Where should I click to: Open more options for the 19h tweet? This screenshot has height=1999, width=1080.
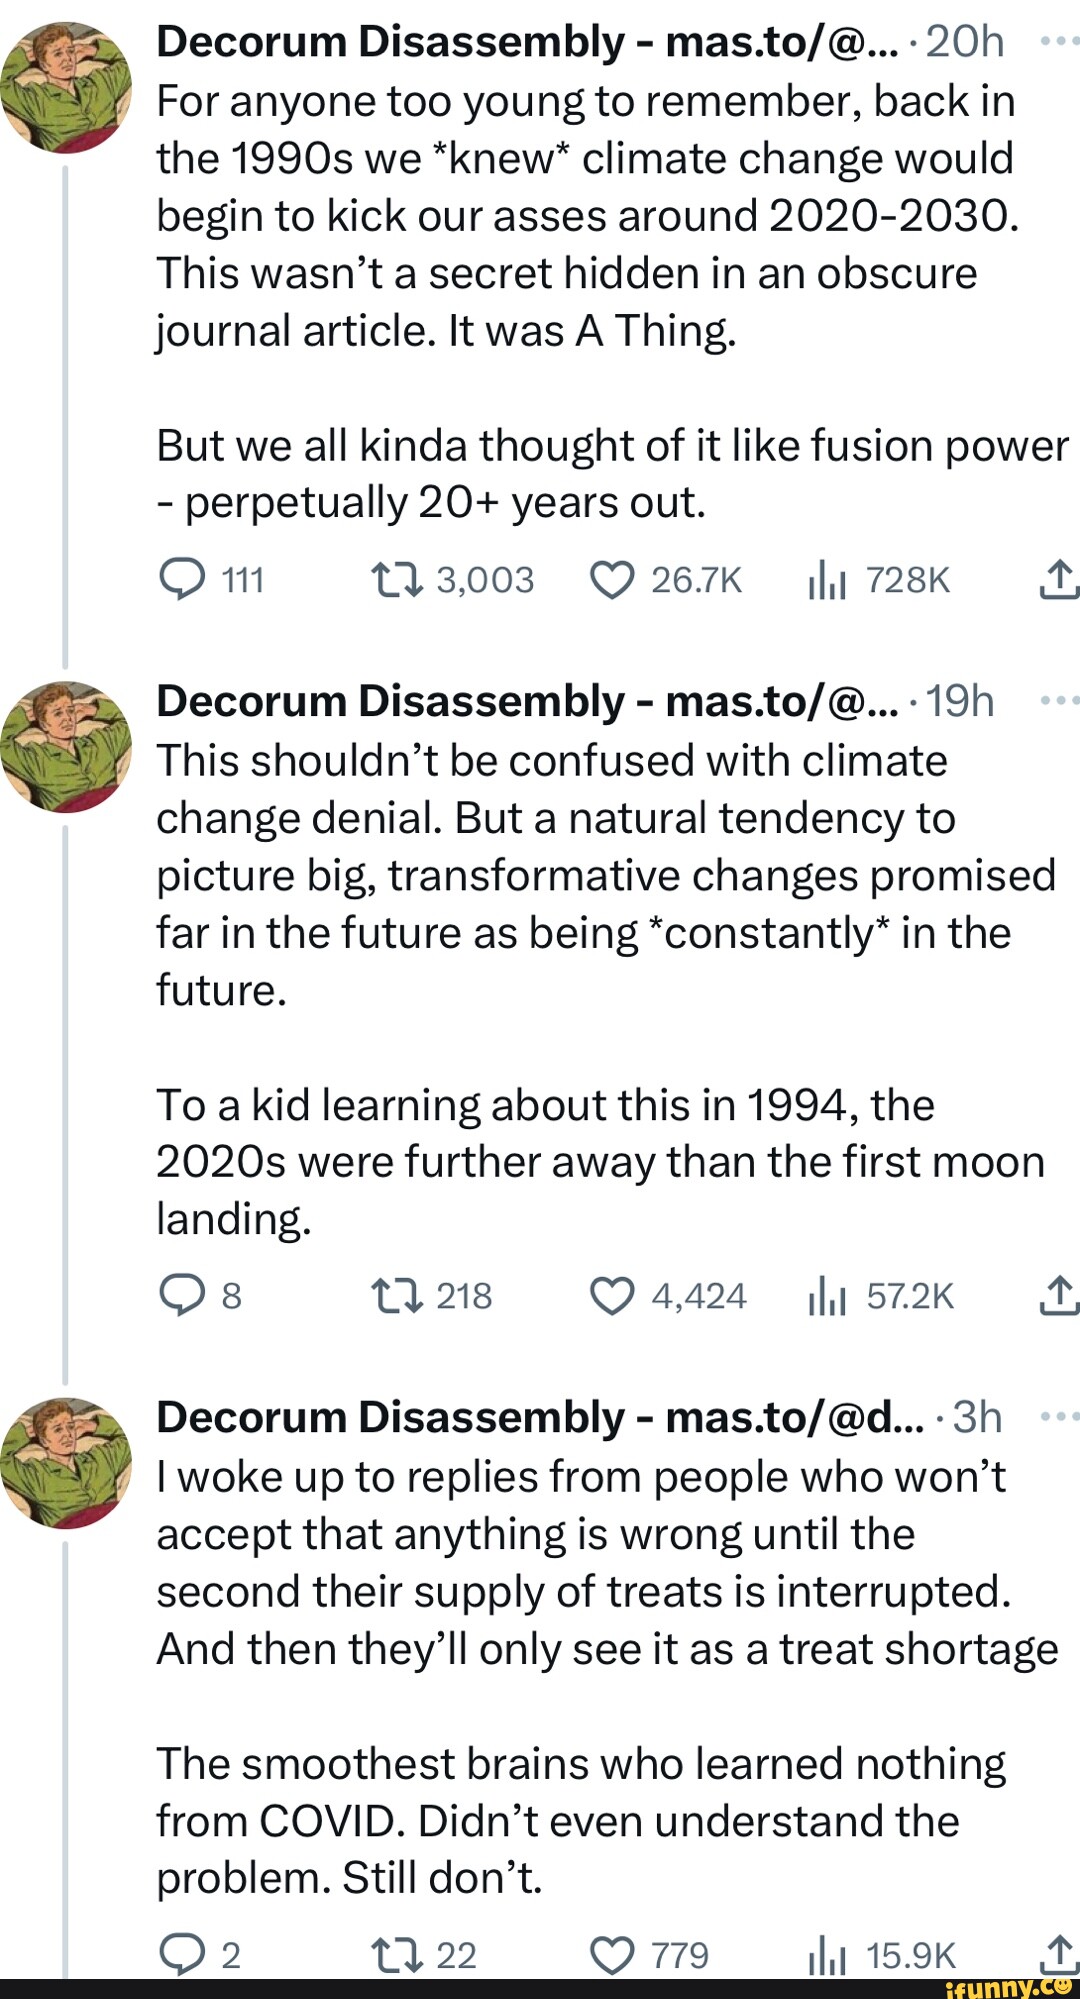(1058, 702)
